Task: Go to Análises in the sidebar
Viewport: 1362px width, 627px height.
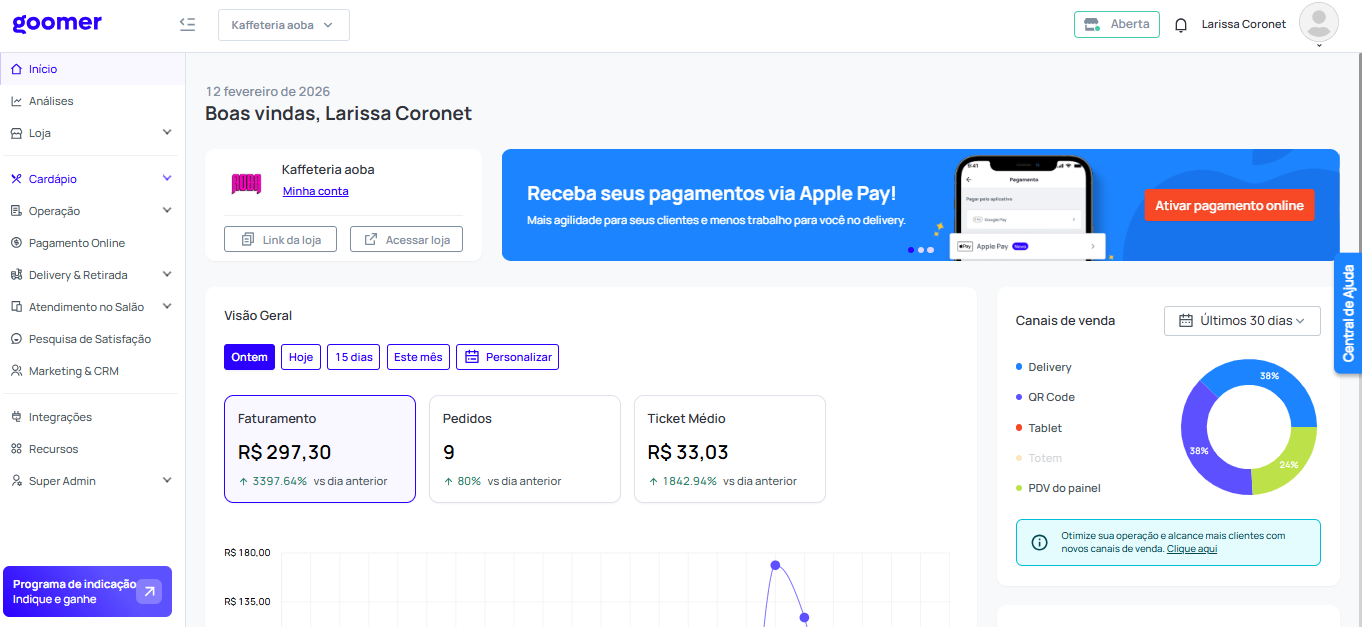Action: pyautogui.click(x=51, y=101)
